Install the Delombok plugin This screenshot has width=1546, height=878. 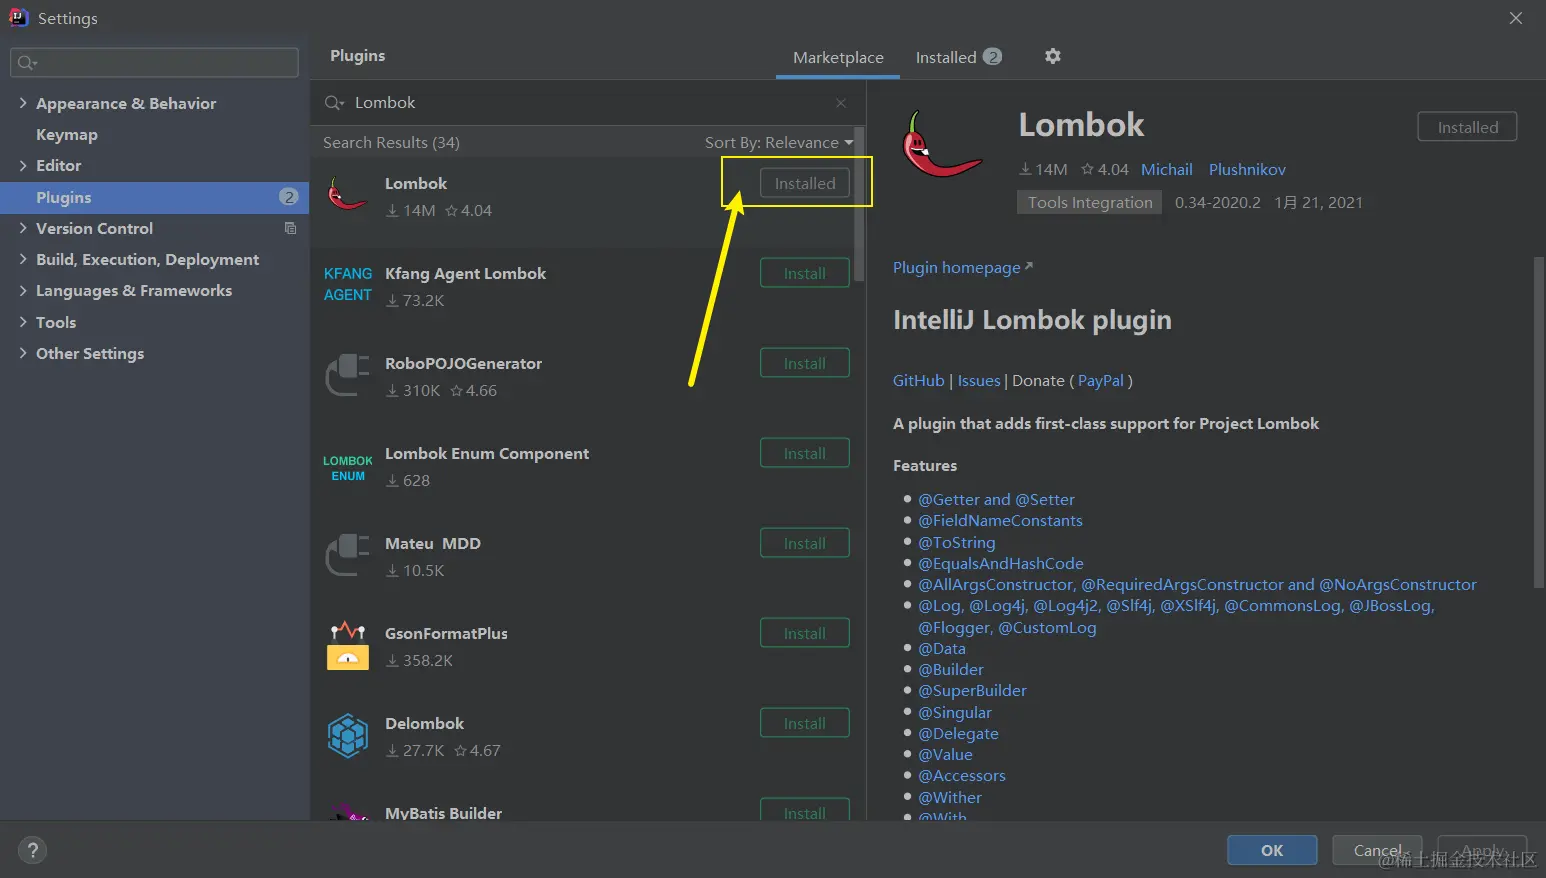coord(805,723)
